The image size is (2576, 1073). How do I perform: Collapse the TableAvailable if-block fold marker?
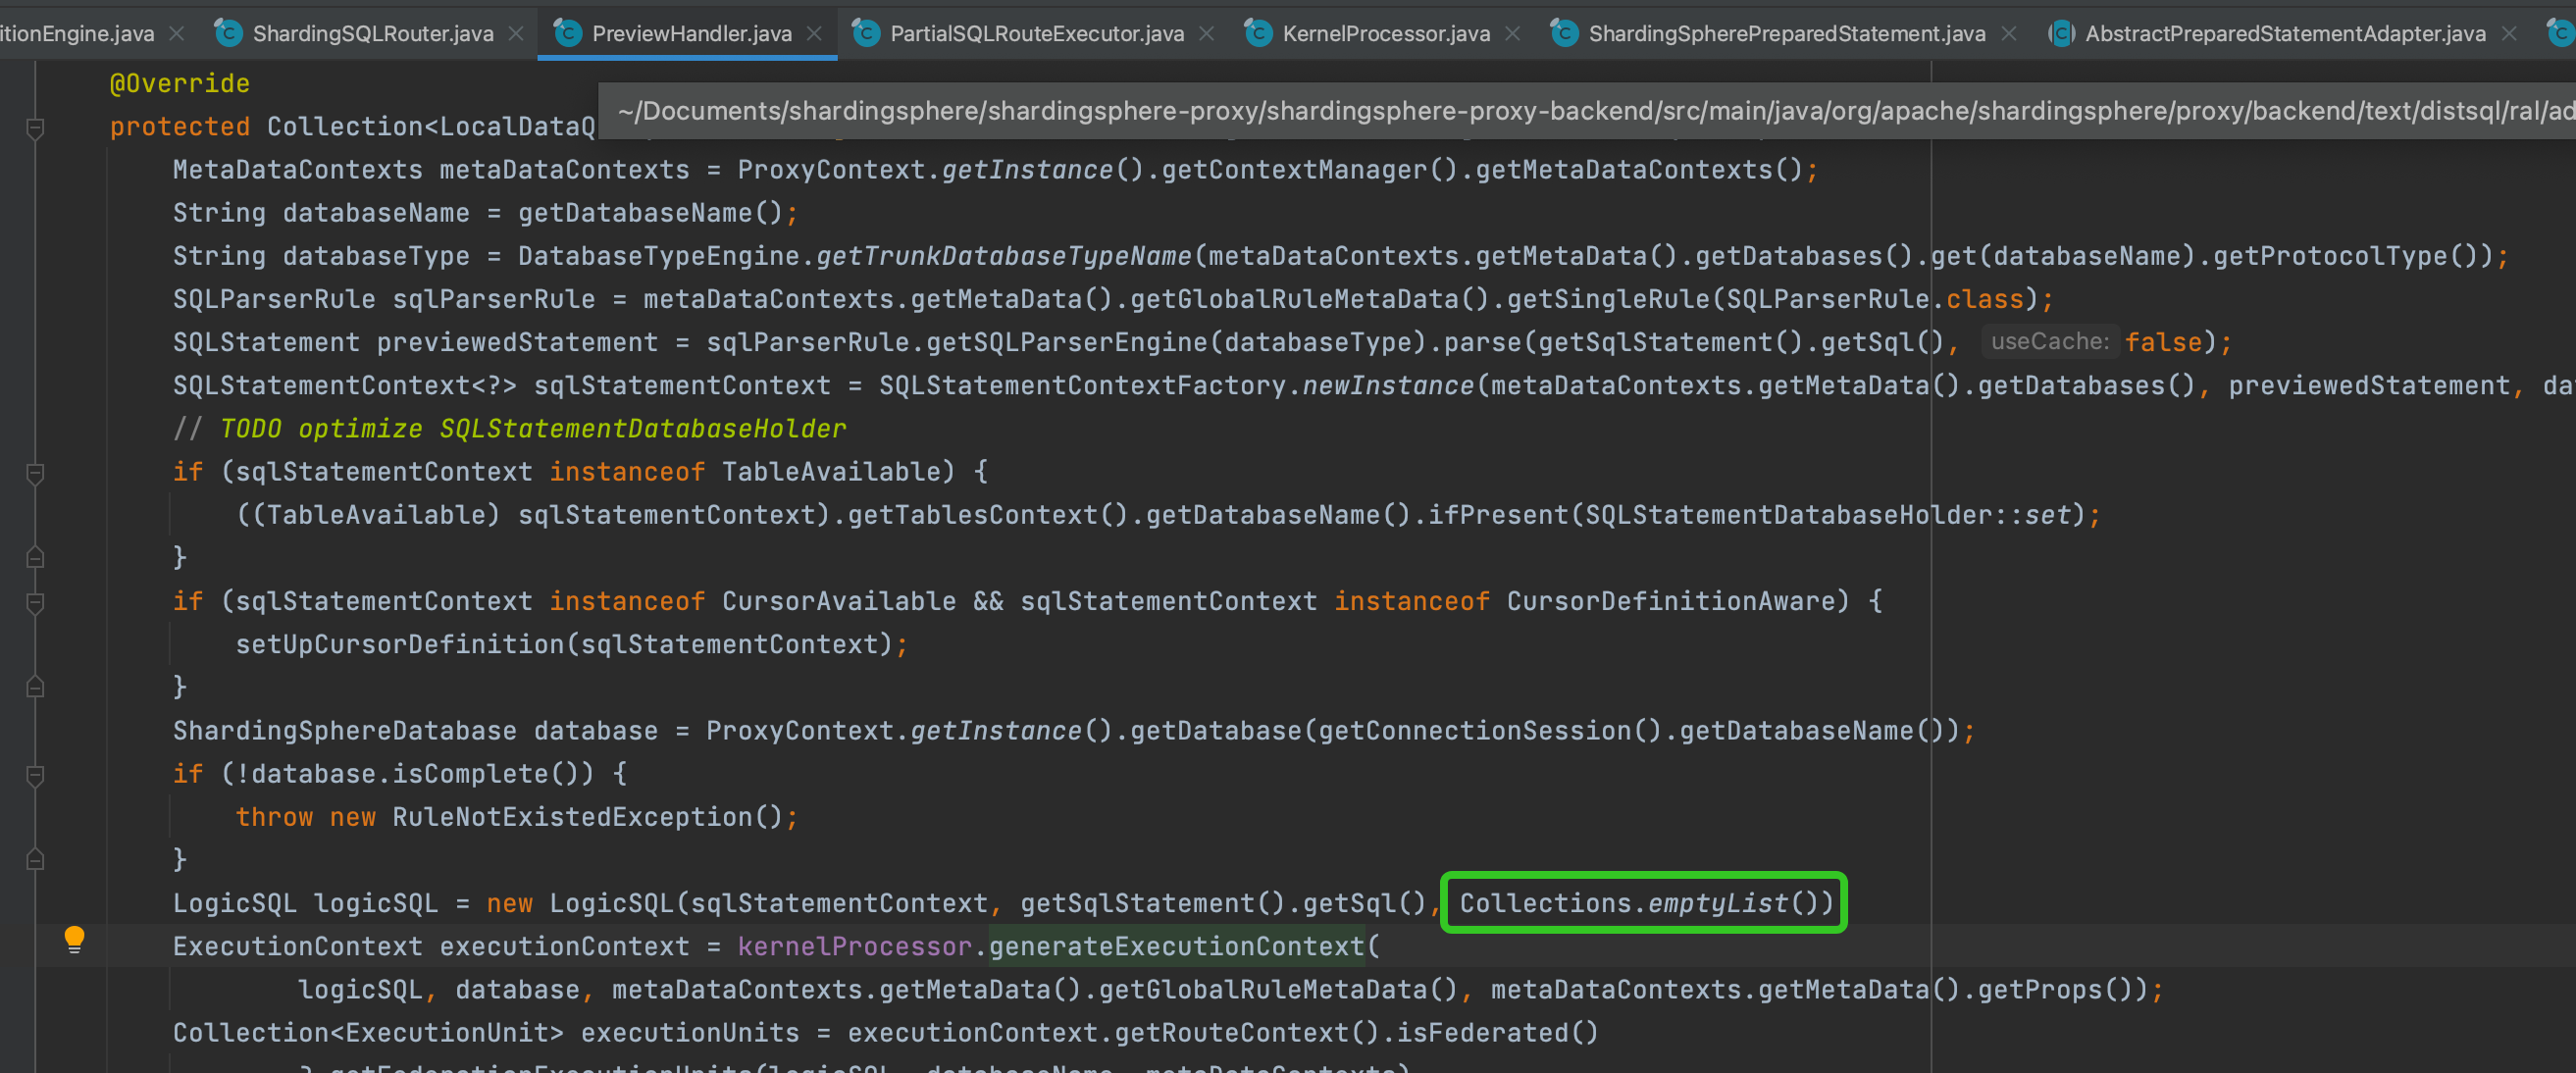pyautogui.click(x=35, y=472)
